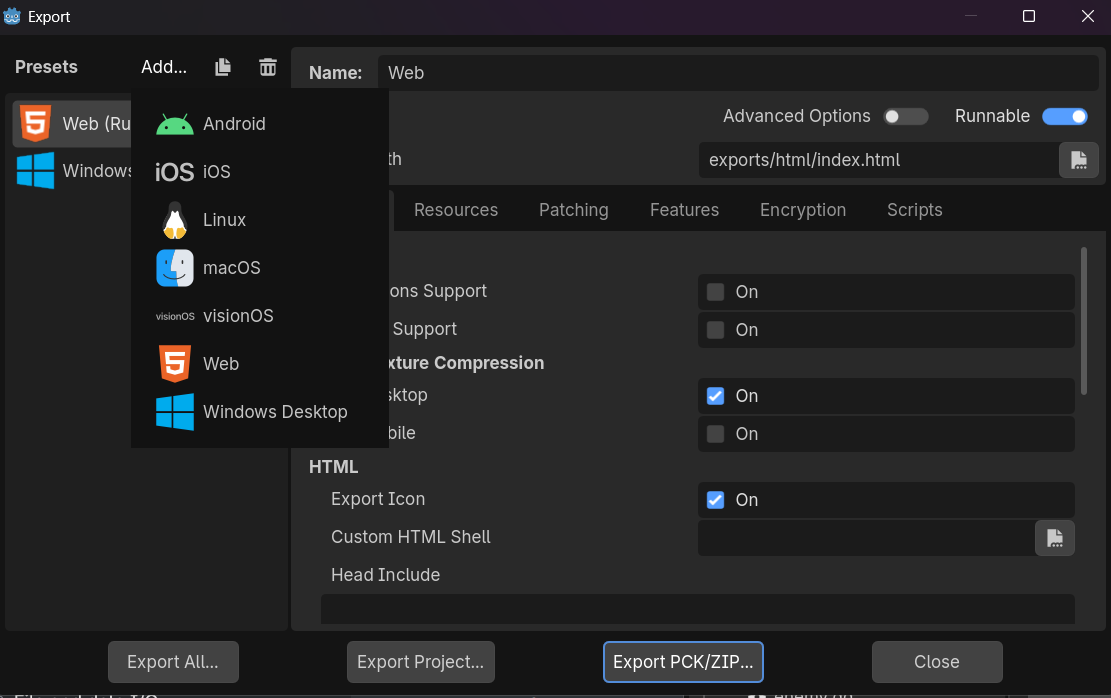Viewport: 1111px width, 698px height.
Task: Choose iOS from the Add menu
Action: 259,171
